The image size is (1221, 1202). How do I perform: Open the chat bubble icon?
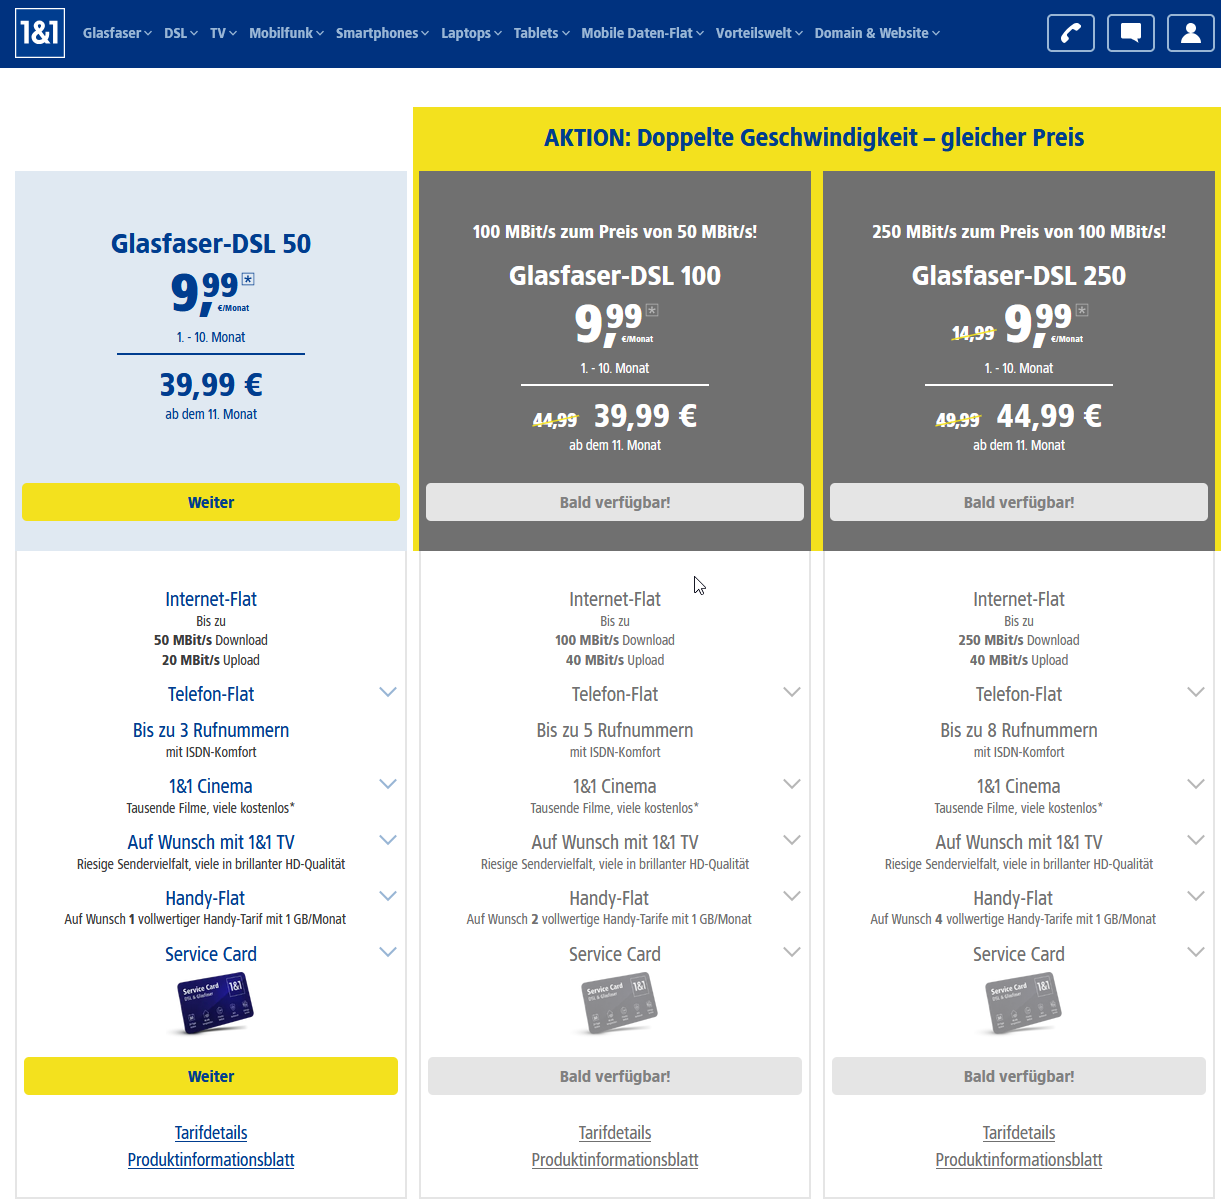1131,33
